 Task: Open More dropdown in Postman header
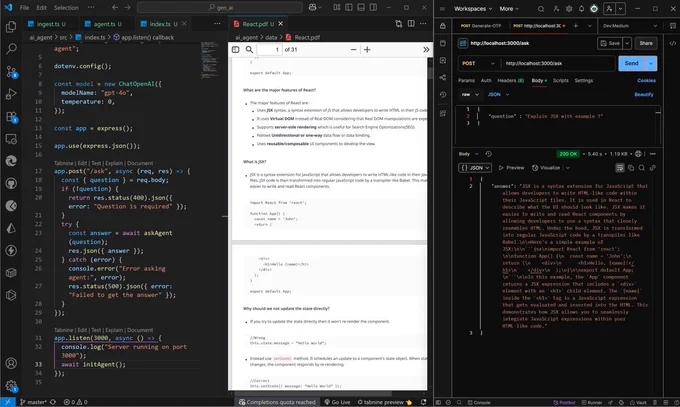509,8
